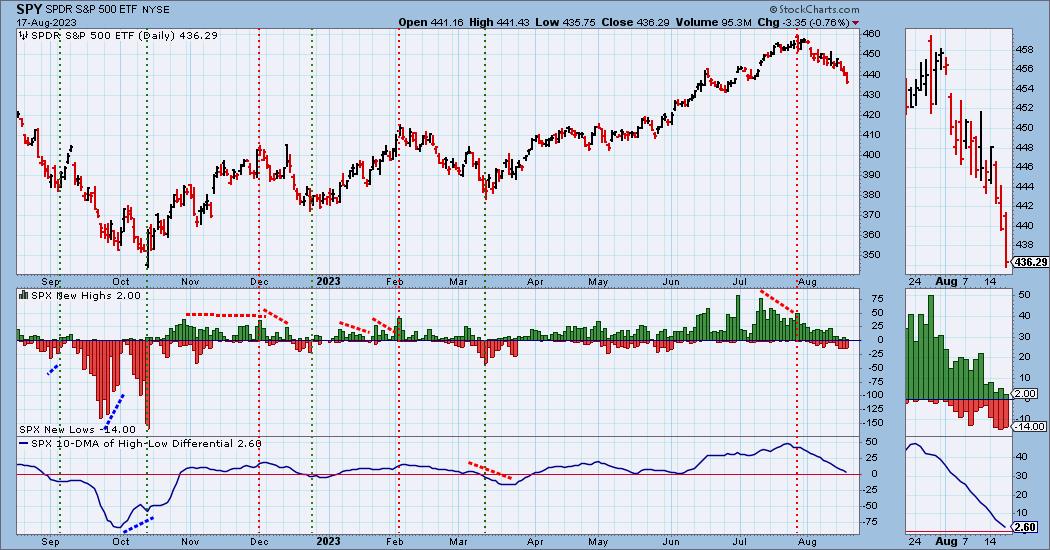Click the -125 label on new highs axis
This screenshot has height=550, width=1050.
pyautogui.click(x=873, y=409)
